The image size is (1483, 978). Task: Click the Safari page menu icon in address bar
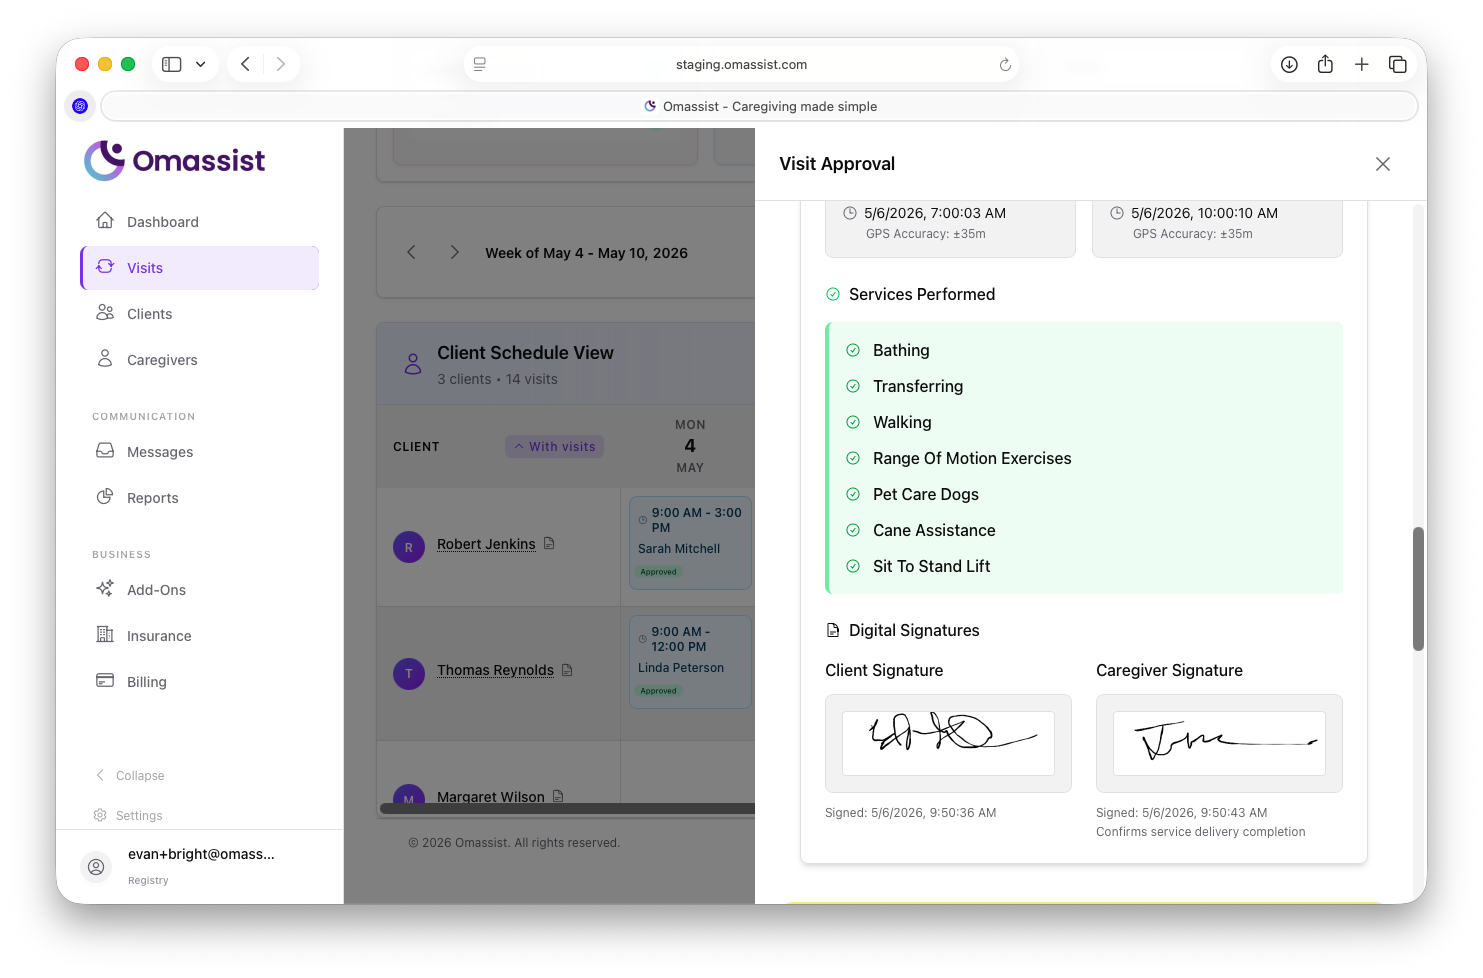(x=480, y=64)
